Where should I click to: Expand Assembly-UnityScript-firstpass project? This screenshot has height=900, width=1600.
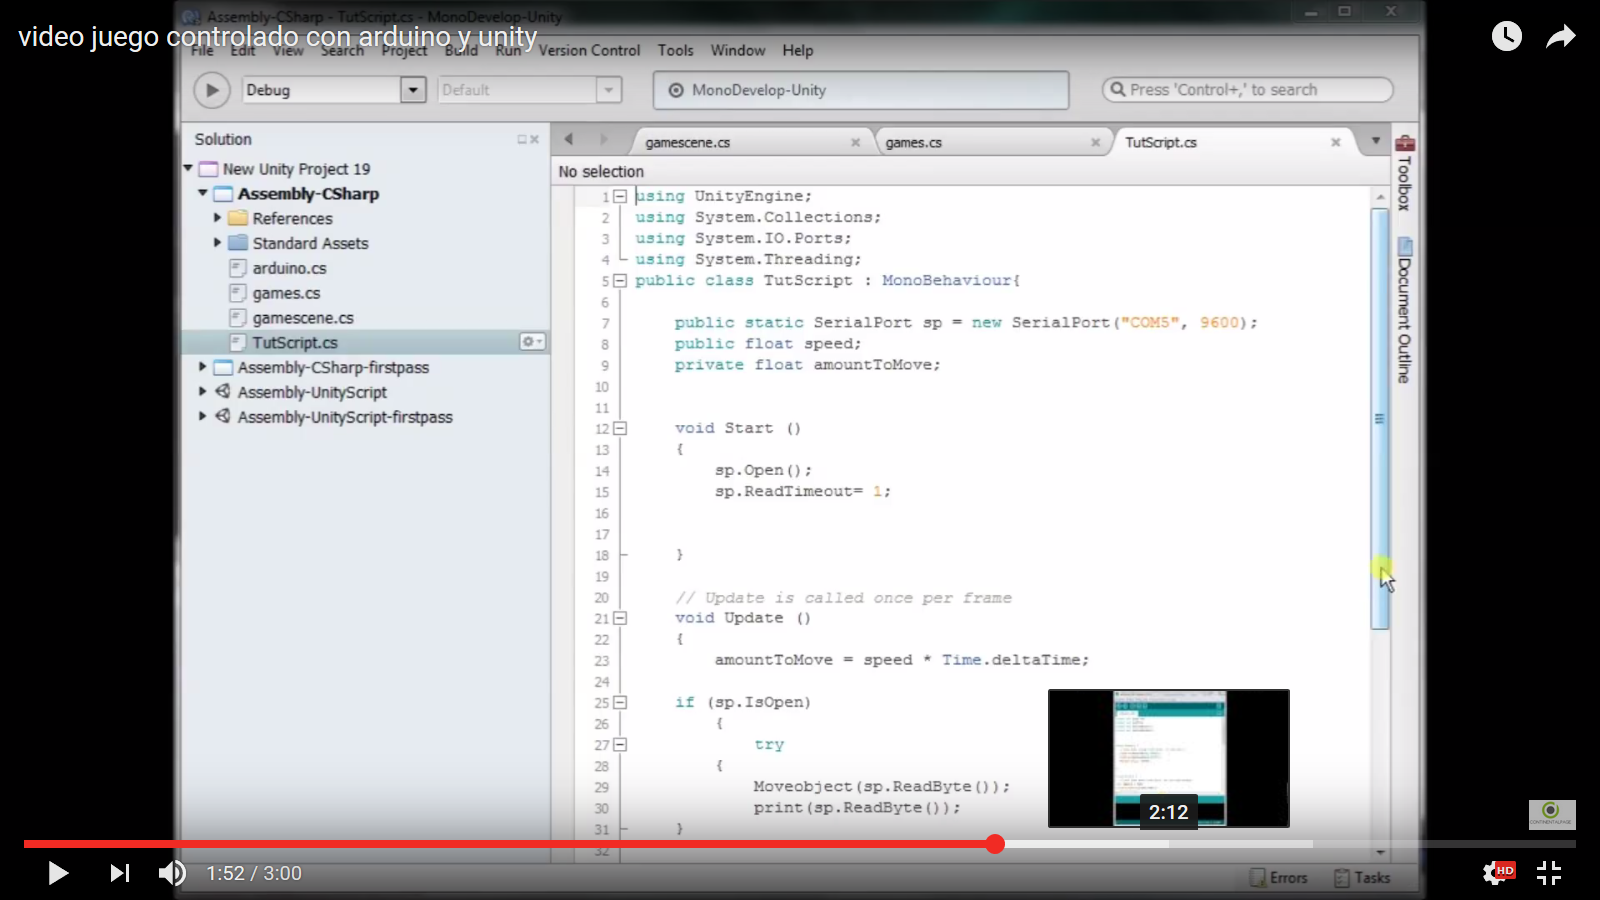203,416
